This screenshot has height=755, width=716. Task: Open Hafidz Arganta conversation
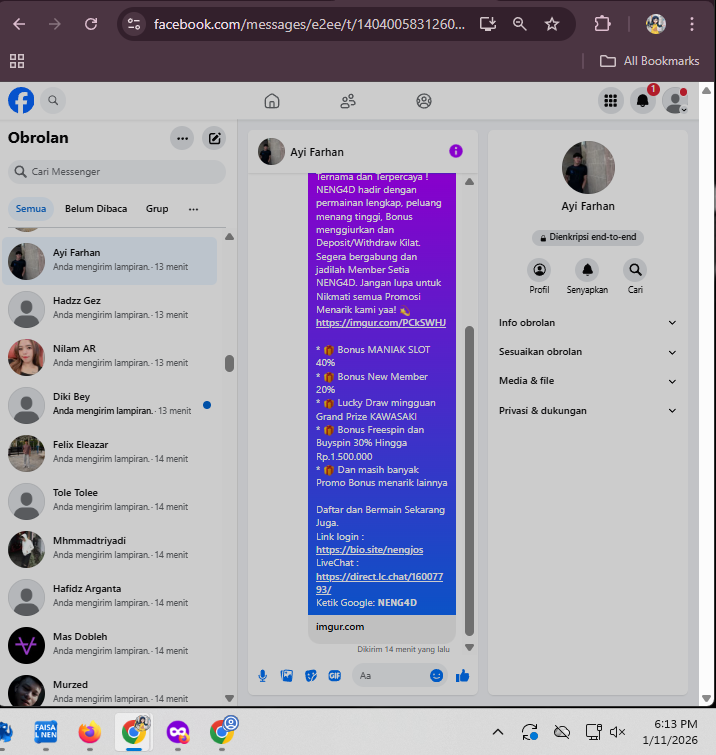point(110,597)
